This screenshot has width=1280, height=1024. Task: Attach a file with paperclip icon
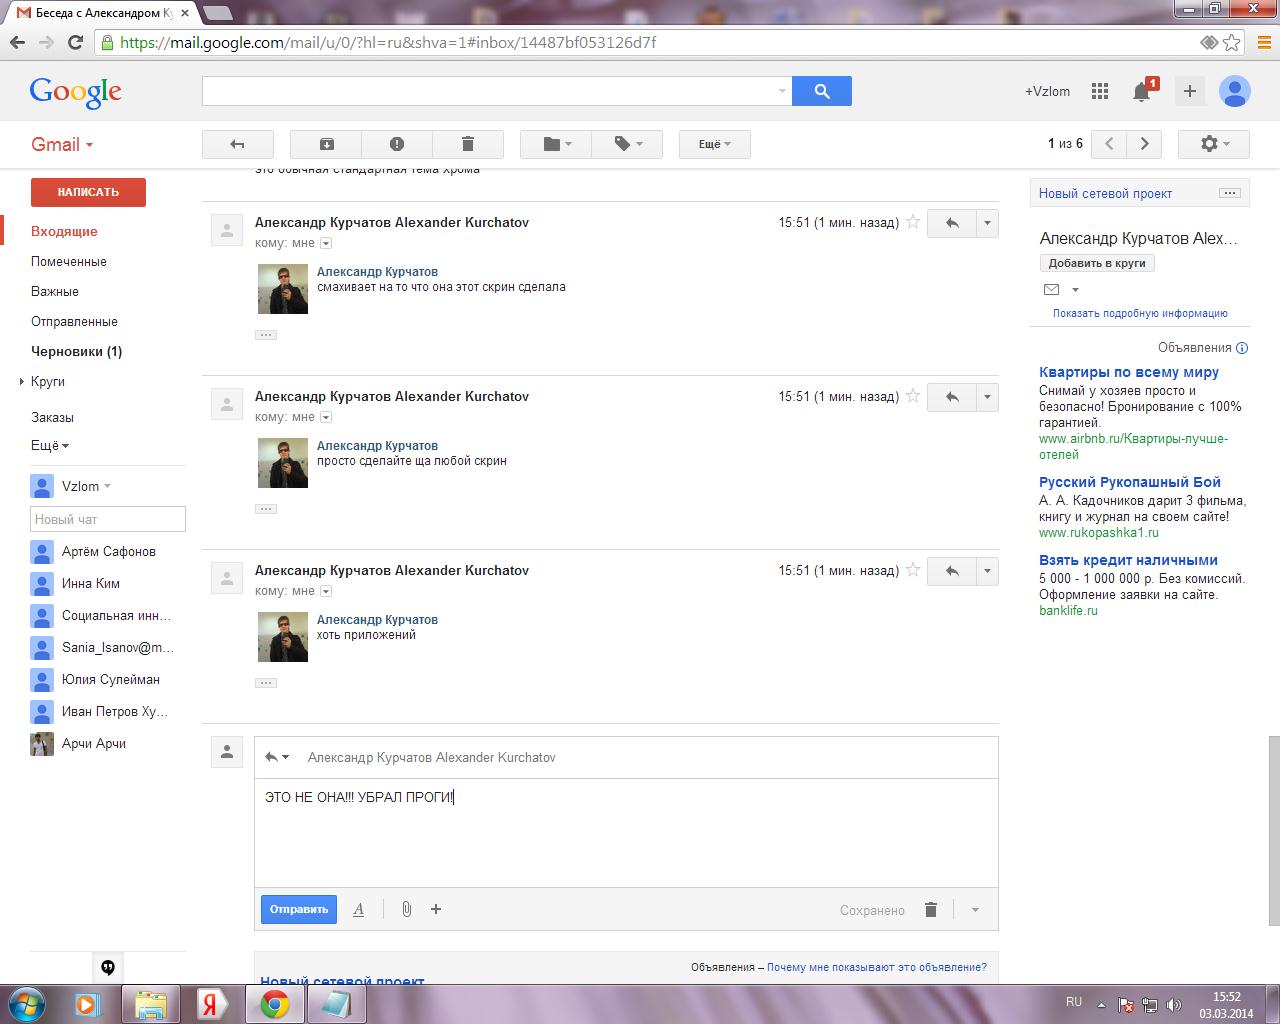(406, 909)
